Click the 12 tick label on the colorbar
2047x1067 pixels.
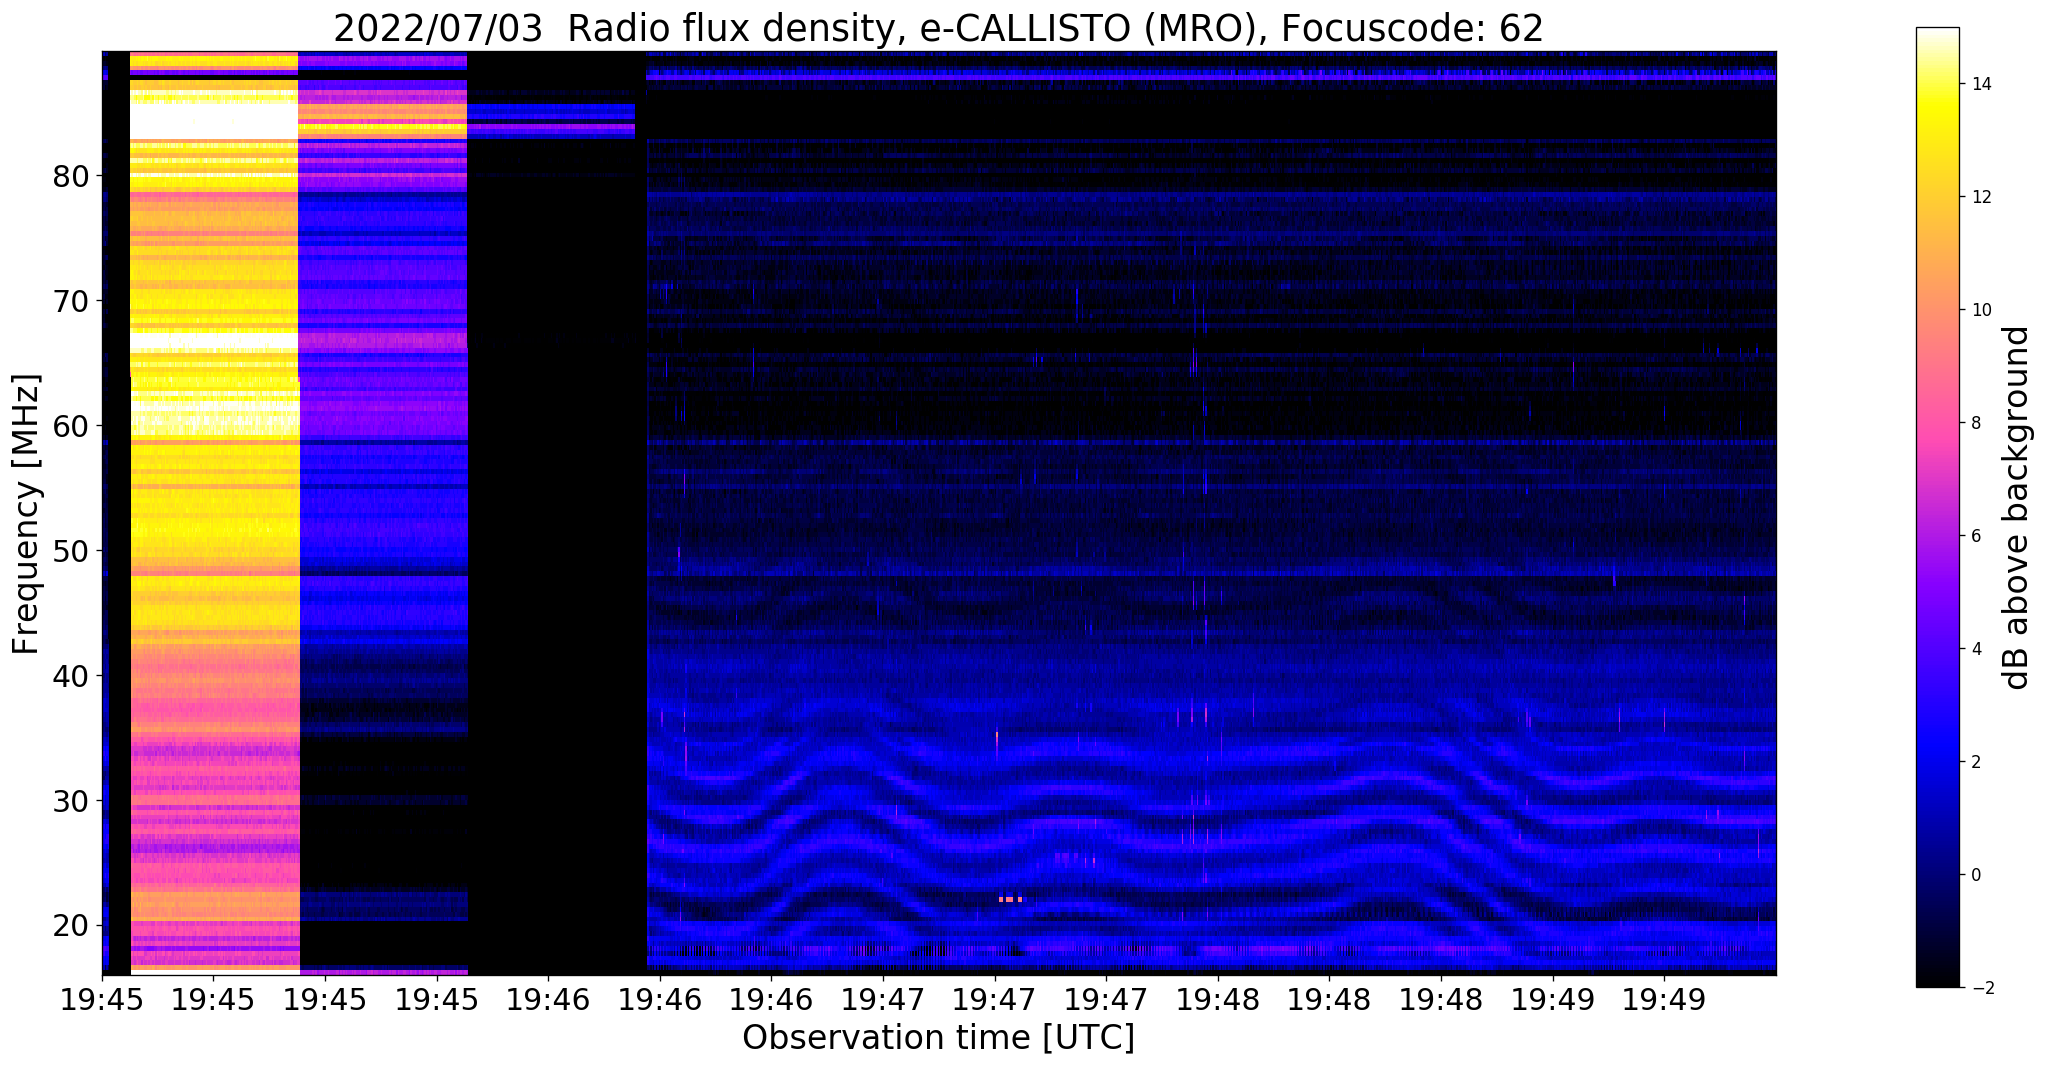(1980, 197)
